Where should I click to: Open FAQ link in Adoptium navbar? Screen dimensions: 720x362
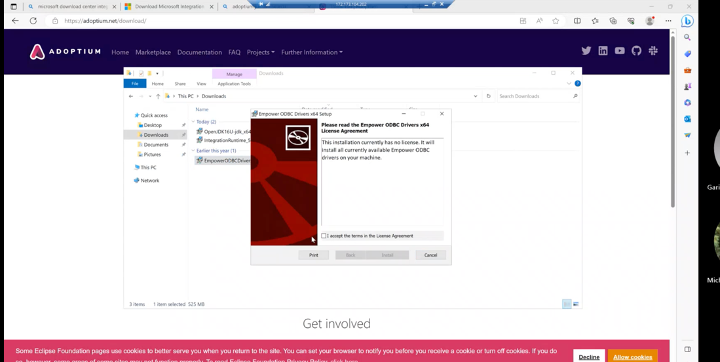tap(234, 52)
